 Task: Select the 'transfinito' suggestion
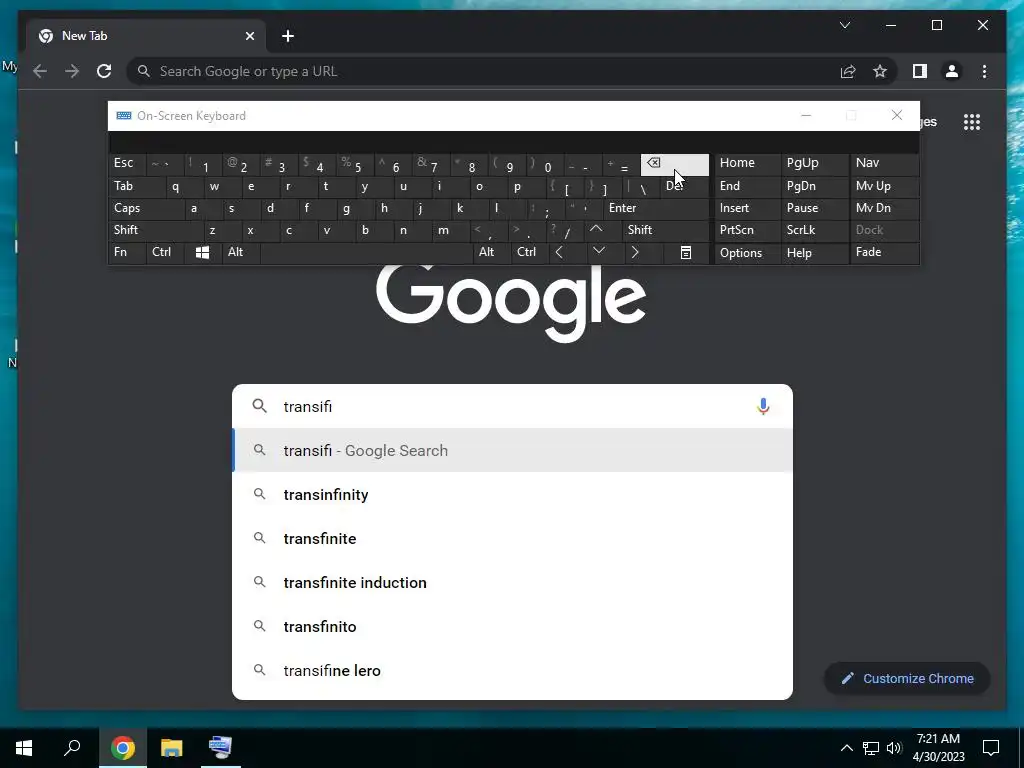[513, 626]
